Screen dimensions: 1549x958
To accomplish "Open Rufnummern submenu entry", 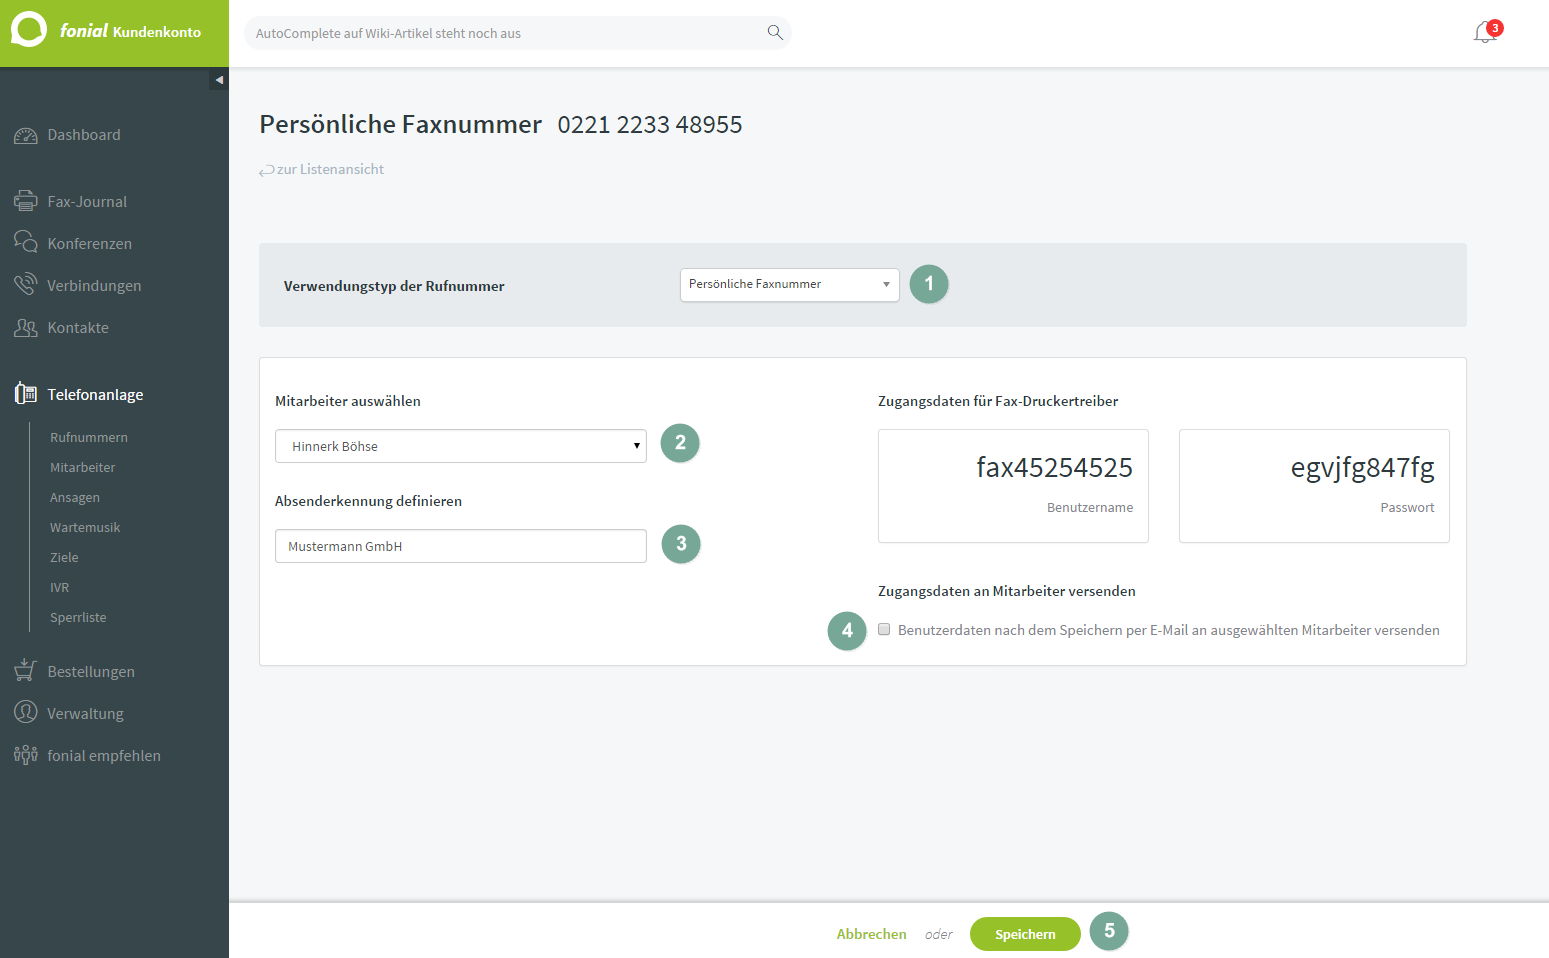I will (x=89, y=437).
